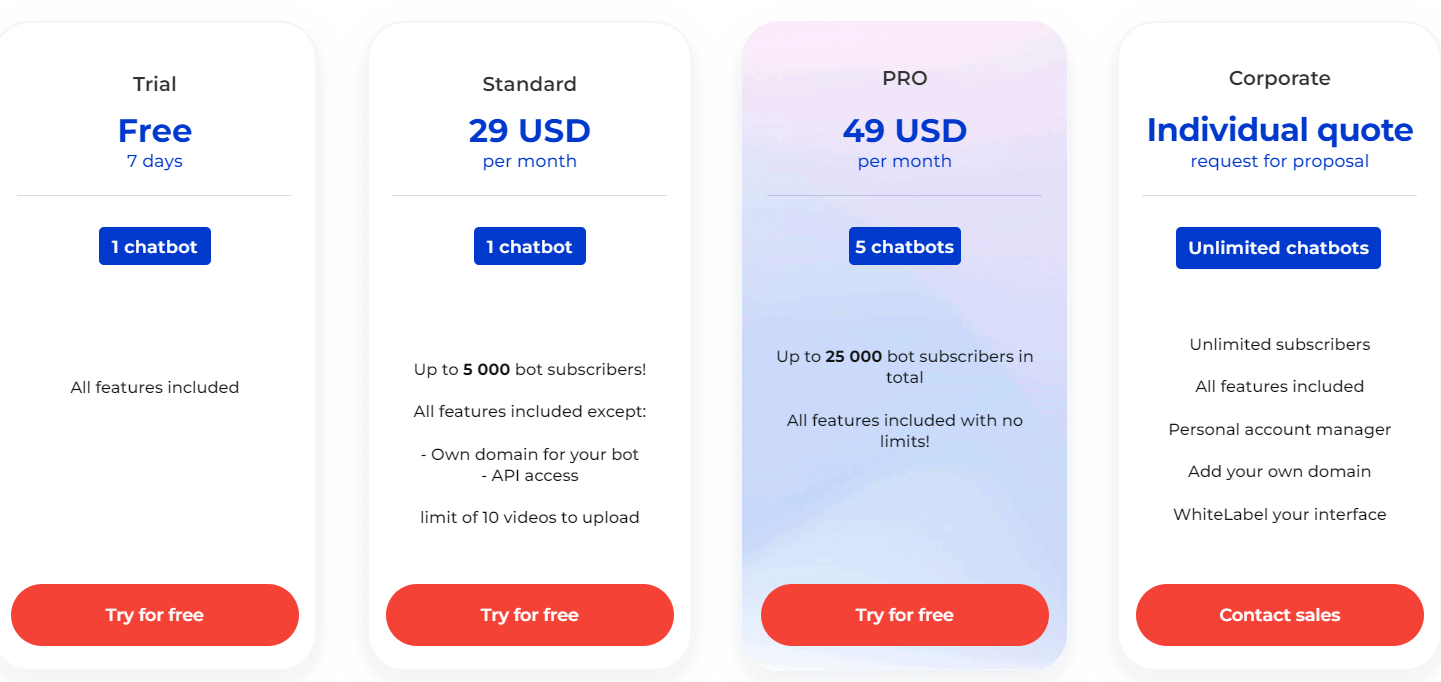
Task: Click Try for free under Standard plan
Action: point(530,615)
